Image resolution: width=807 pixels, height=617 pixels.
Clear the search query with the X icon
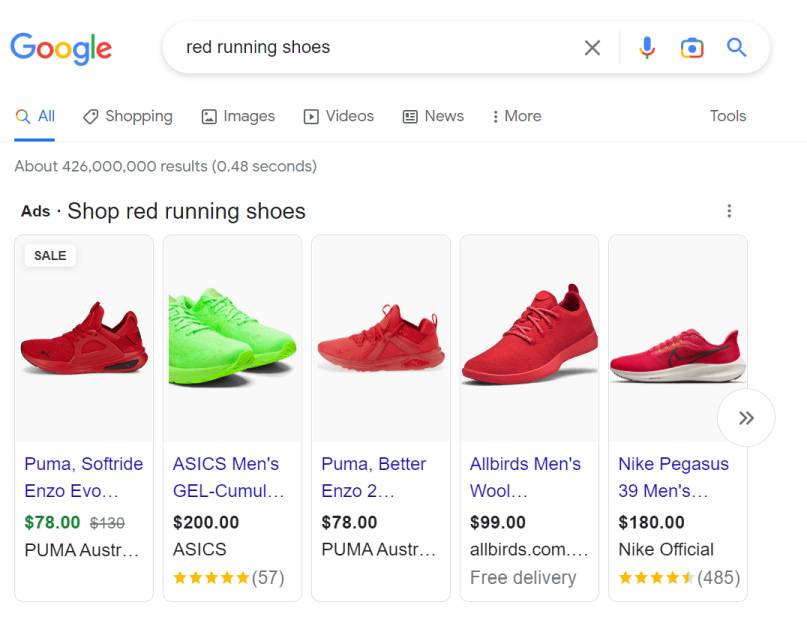pyautogui.click(x=592, y=47)
